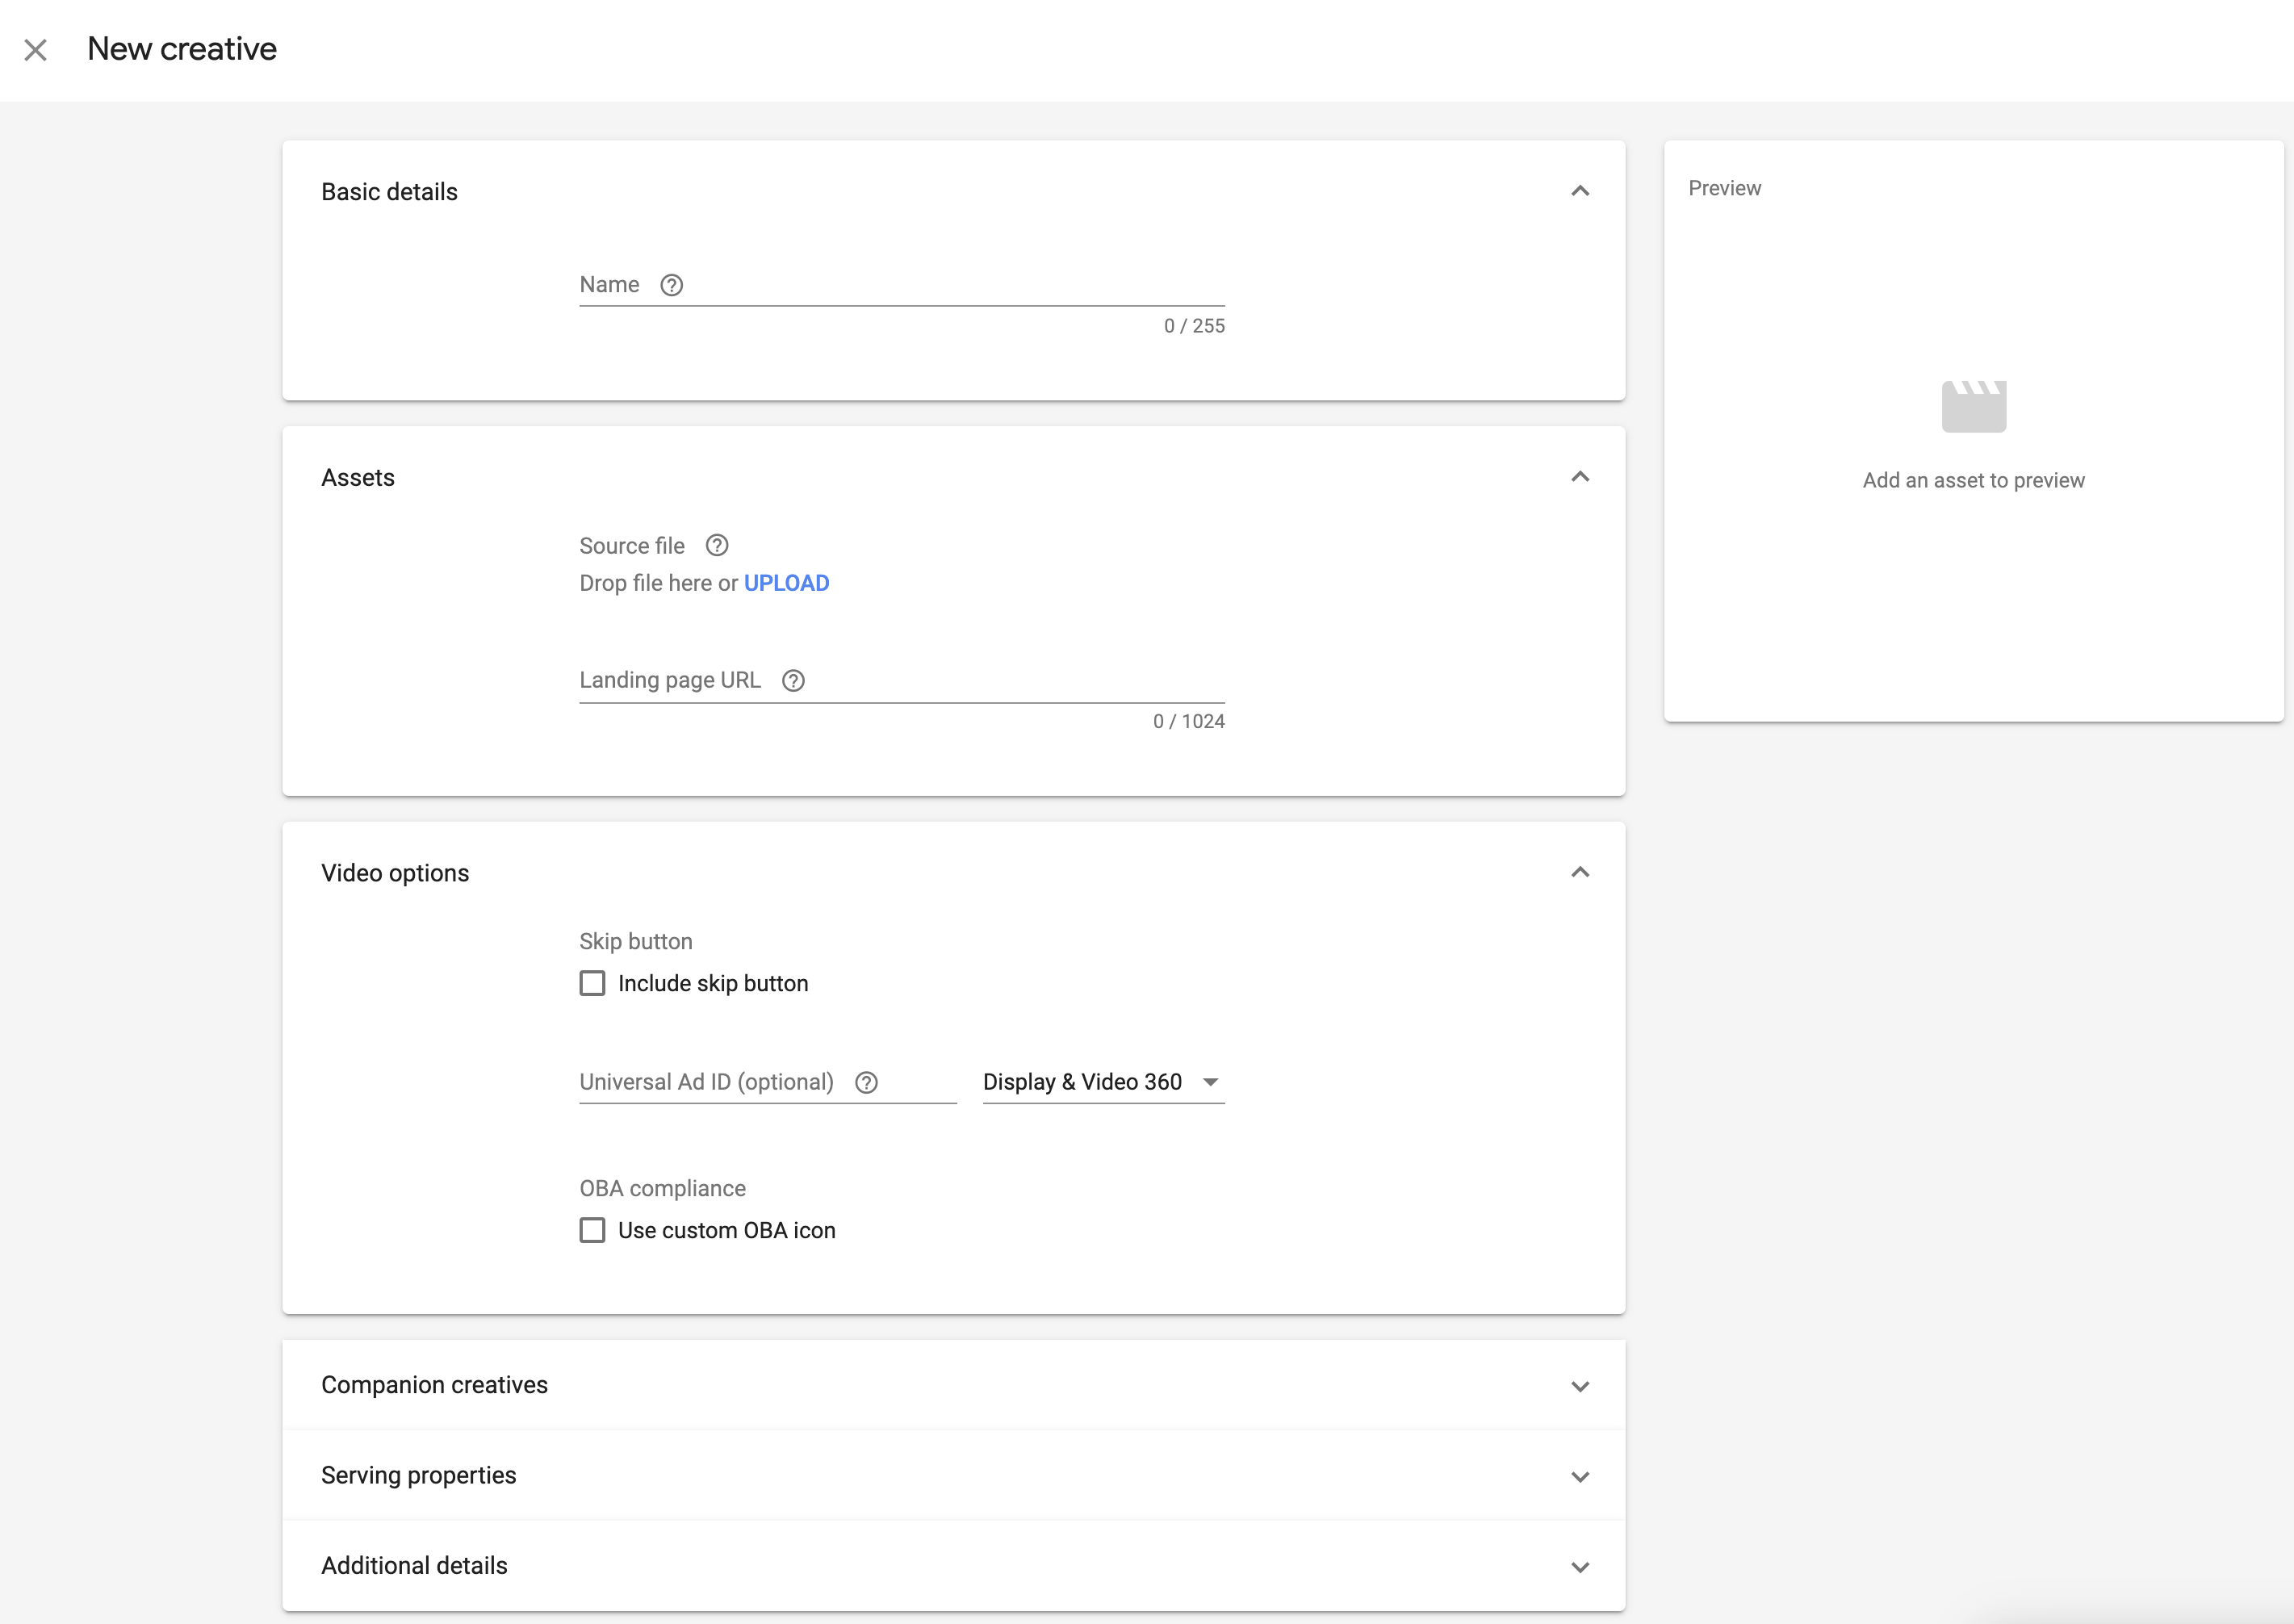Viewport: 2294px width, 1624px height.
Task: Check Use custom OBA icon
Action: [592, 1231]
